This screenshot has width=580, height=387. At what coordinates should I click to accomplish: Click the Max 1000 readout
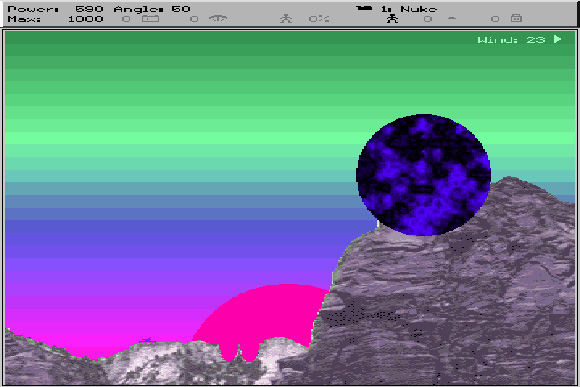click(55, 19)
